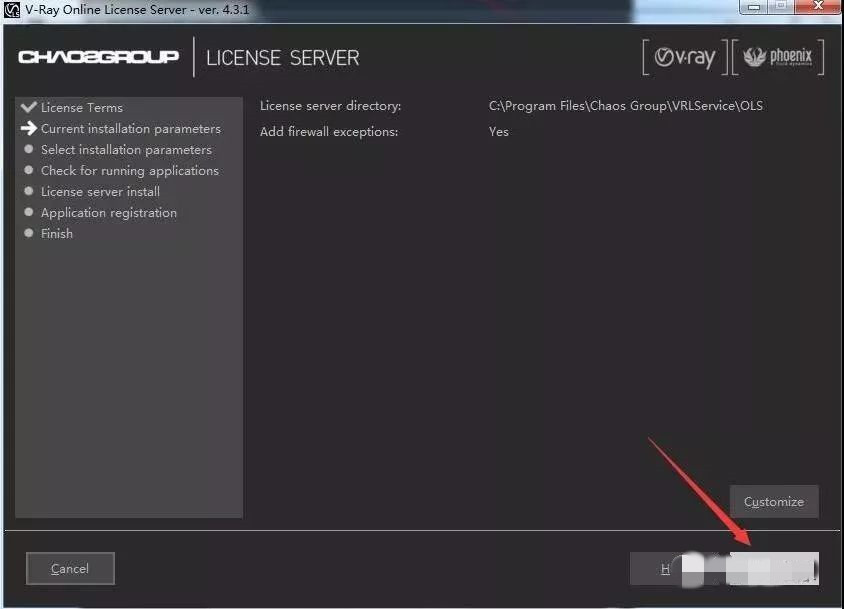Click the Chaos Group logo
This screenshot has width=844, height=609.
point(98,57)
